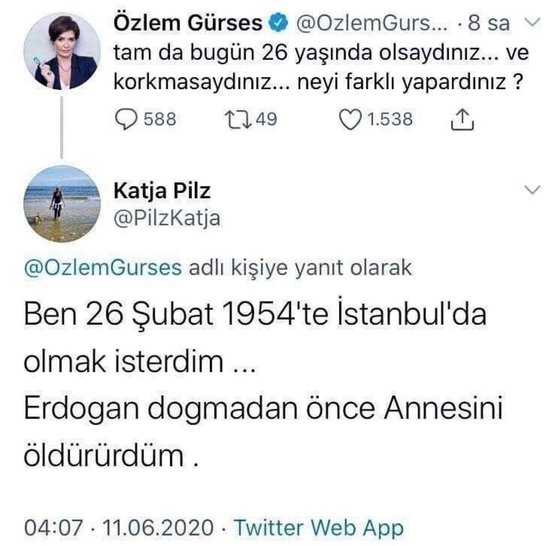Click the @OzlemGurses mention in reply line

[103, 268]
